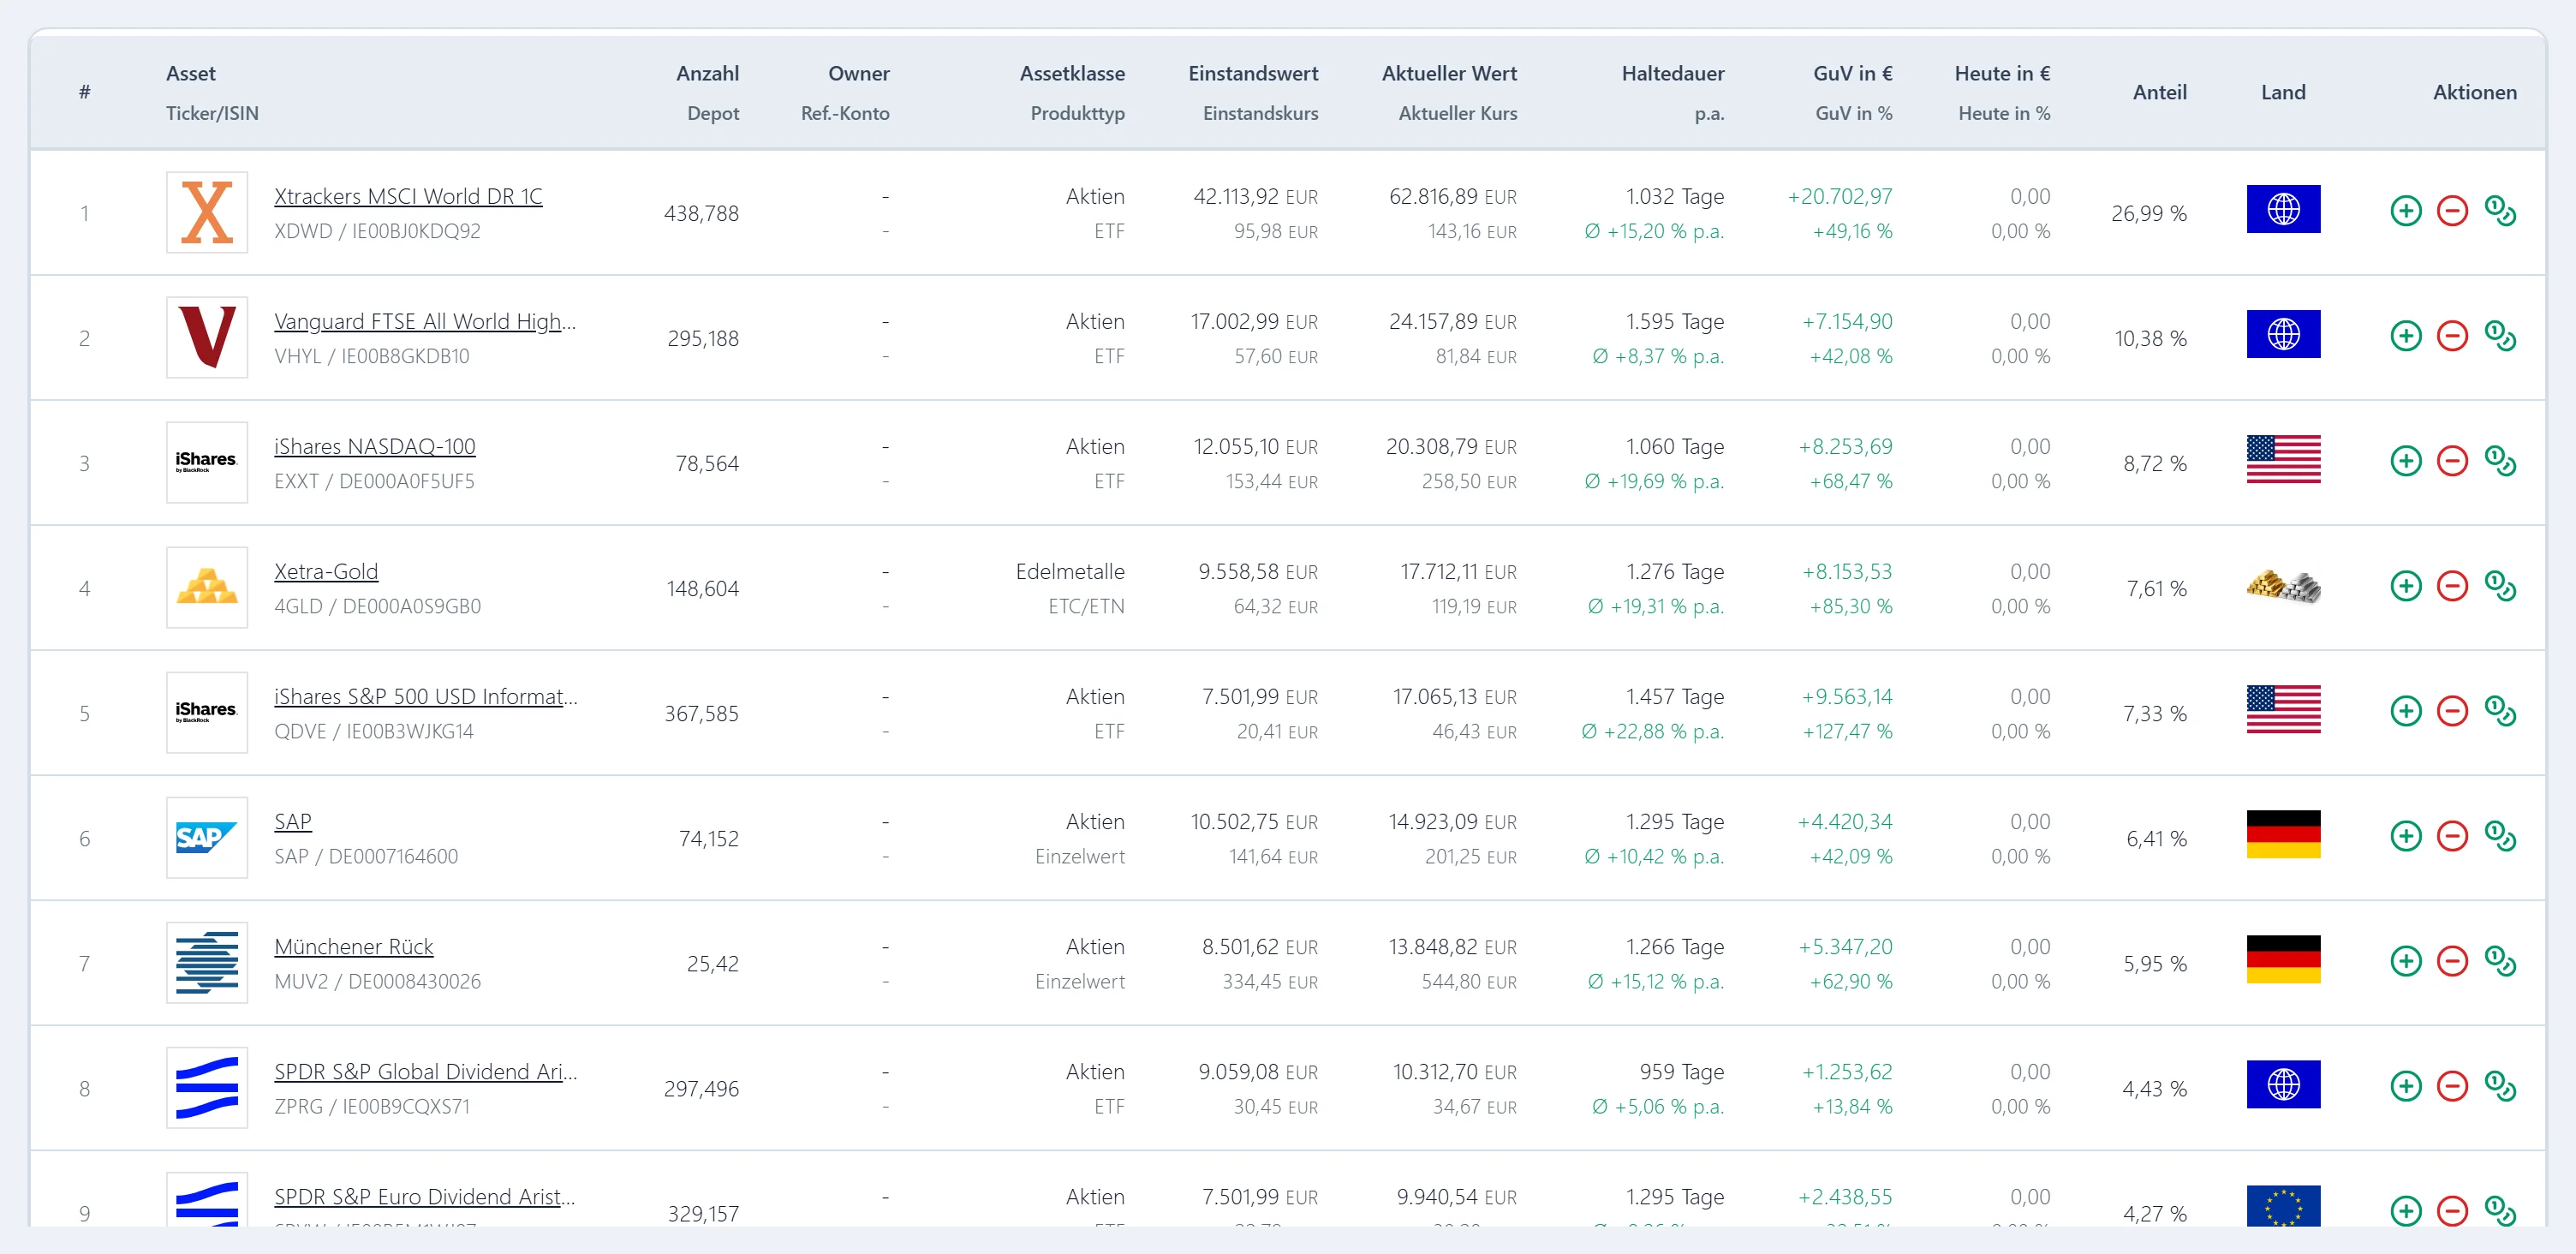Screen dimensions: 2576x1254
Task: Open SPDR S&P Global Dividend Aristocrats link
Action: pyautogui.click(x=426, y=1071)
